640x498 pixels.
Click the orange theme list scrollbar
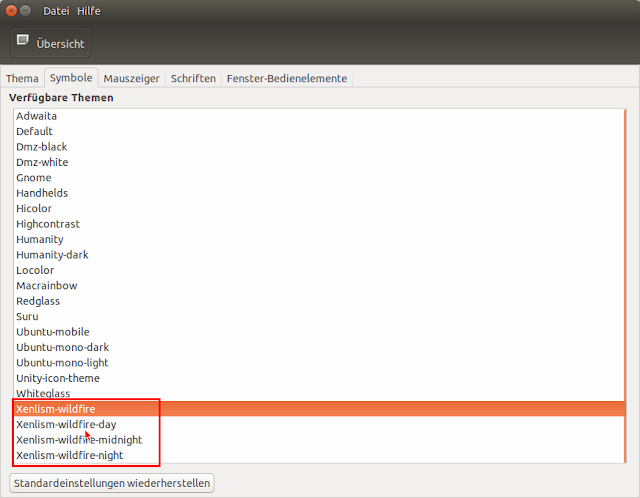[625, 286]
